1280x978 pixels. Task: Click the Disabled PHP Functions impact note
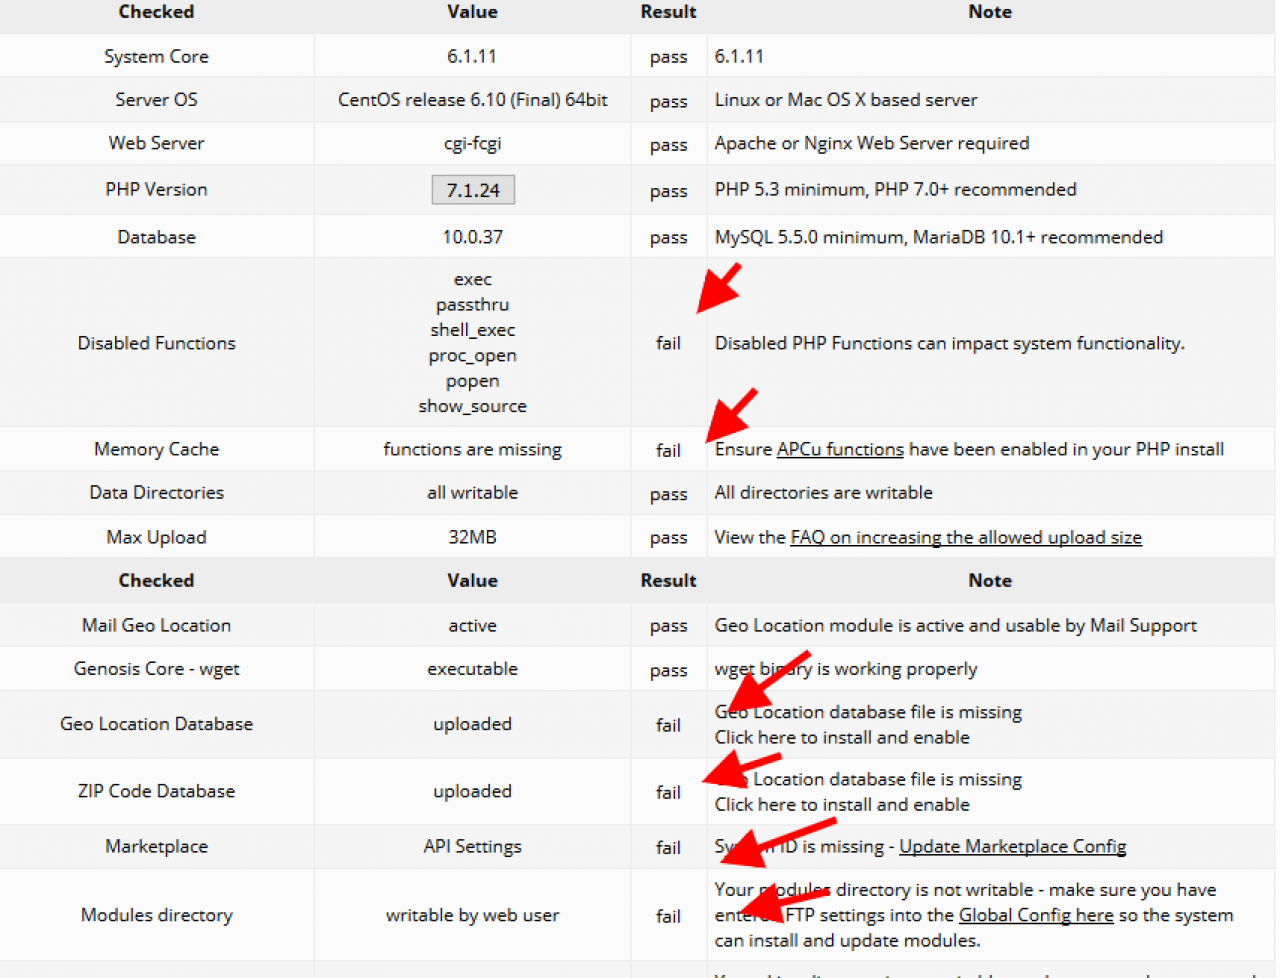(950, 343)
